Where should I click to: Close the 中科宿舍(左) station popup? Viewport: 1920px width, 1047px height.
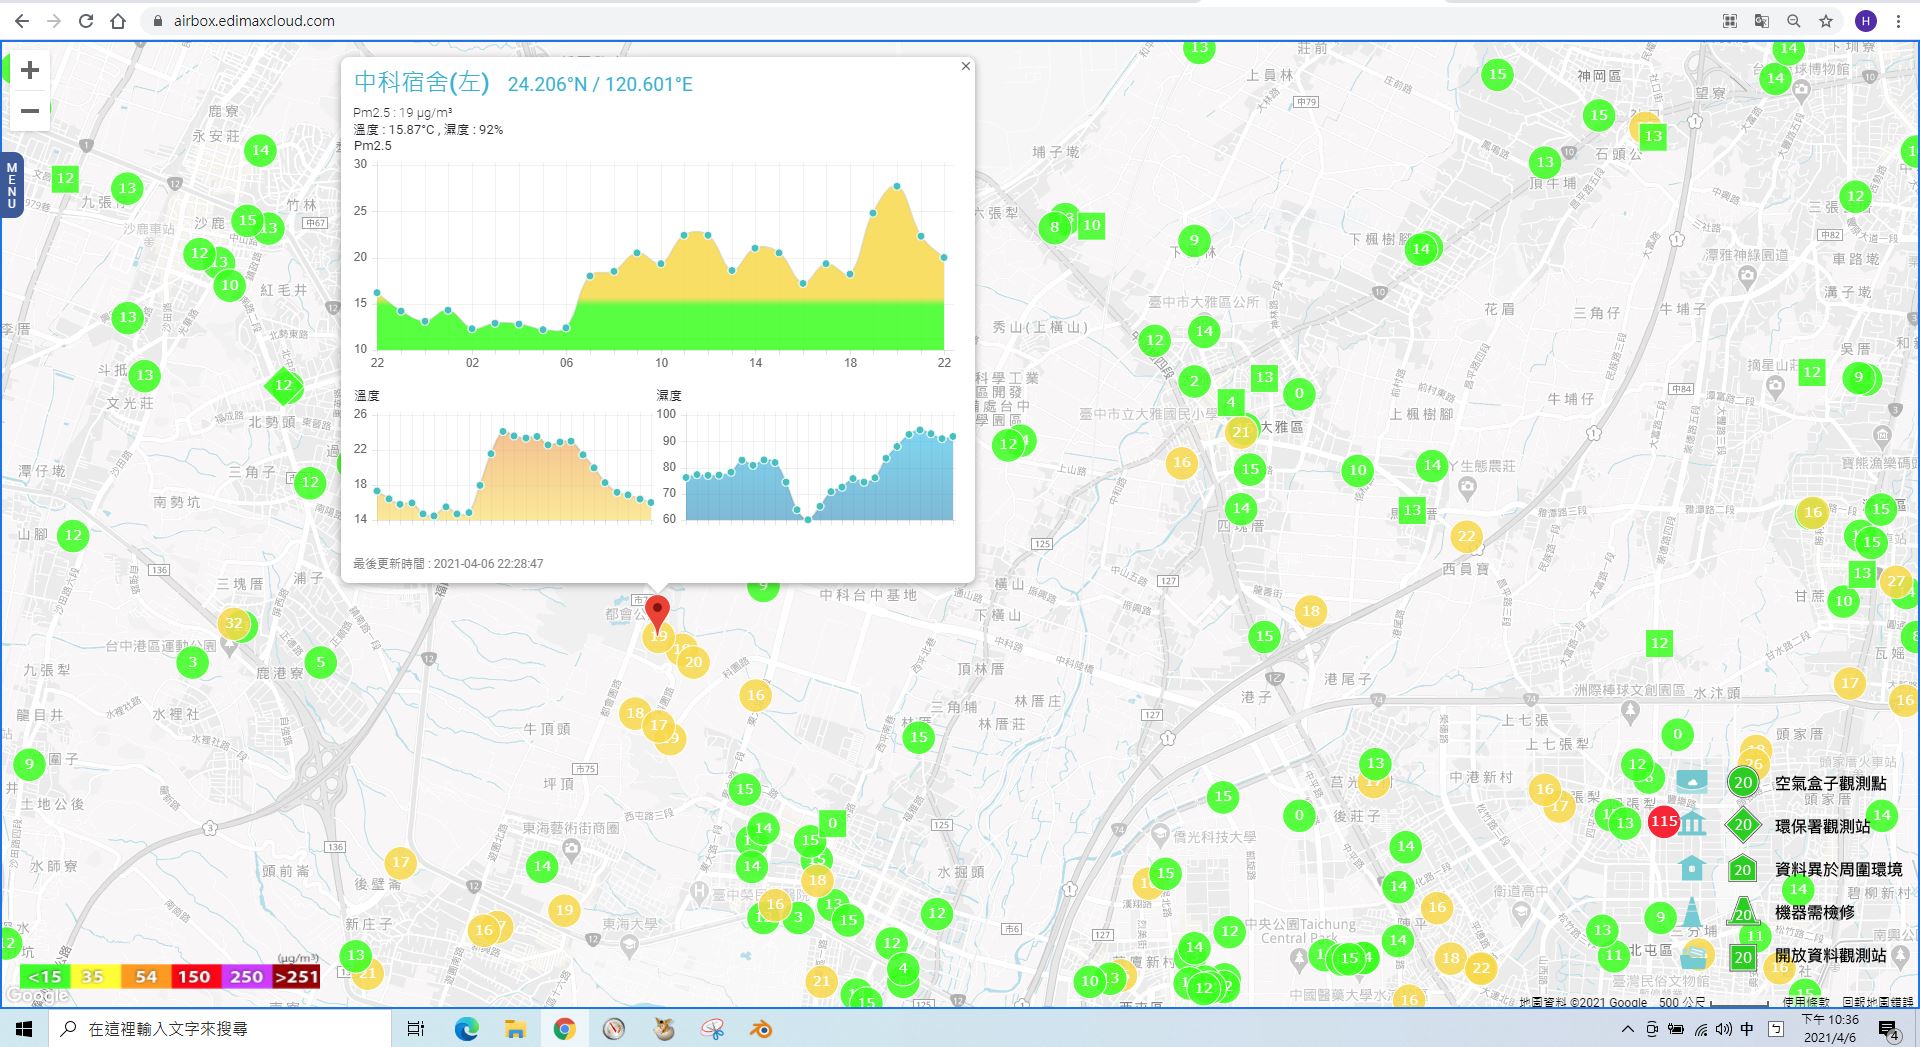point(965,66)
